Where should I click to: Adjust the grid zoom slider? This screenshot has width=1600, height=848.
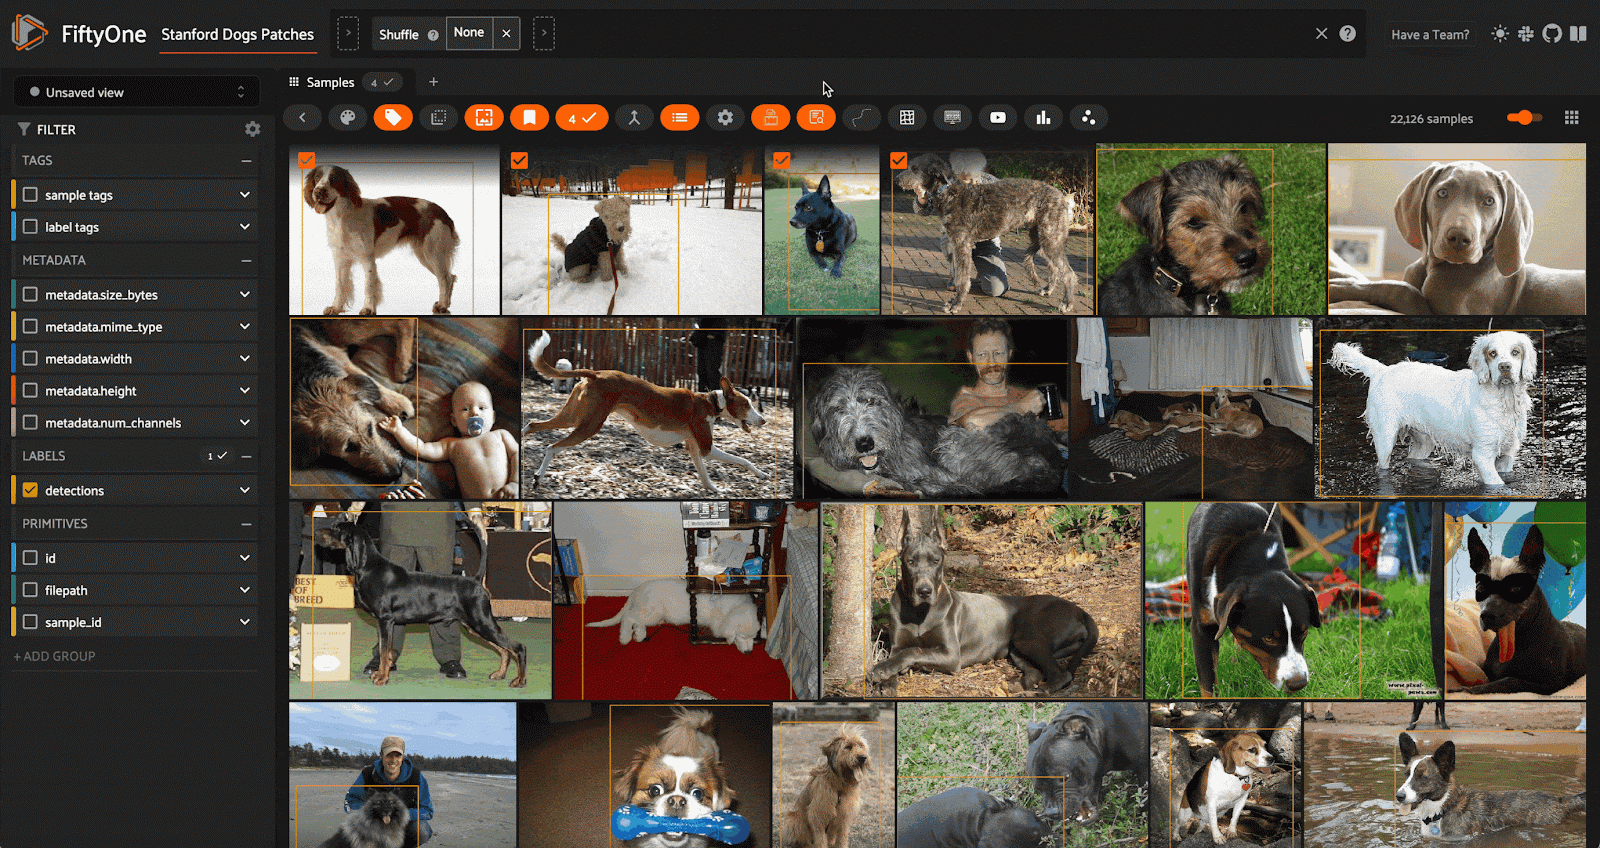1525,118
